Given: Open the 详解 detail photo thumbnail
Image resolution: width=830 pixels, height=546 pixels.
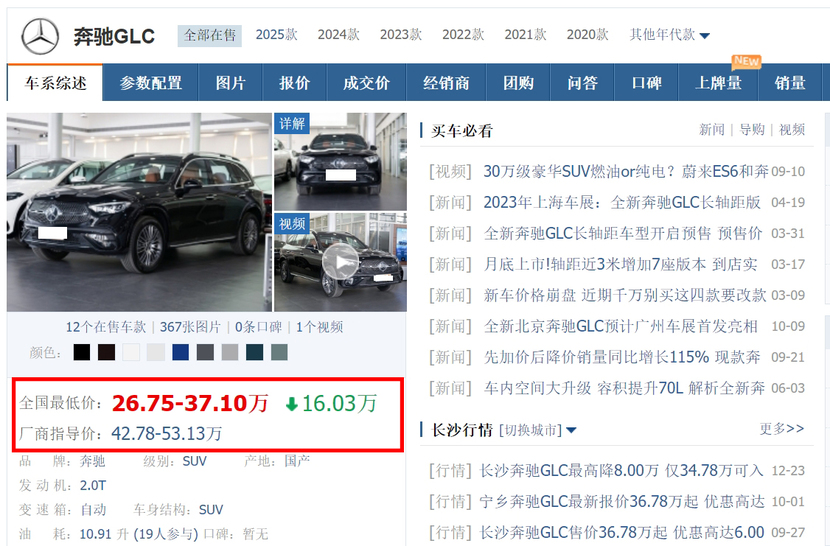Looking at the screenshot, I should pyautogui.click(x=340, y=162).
